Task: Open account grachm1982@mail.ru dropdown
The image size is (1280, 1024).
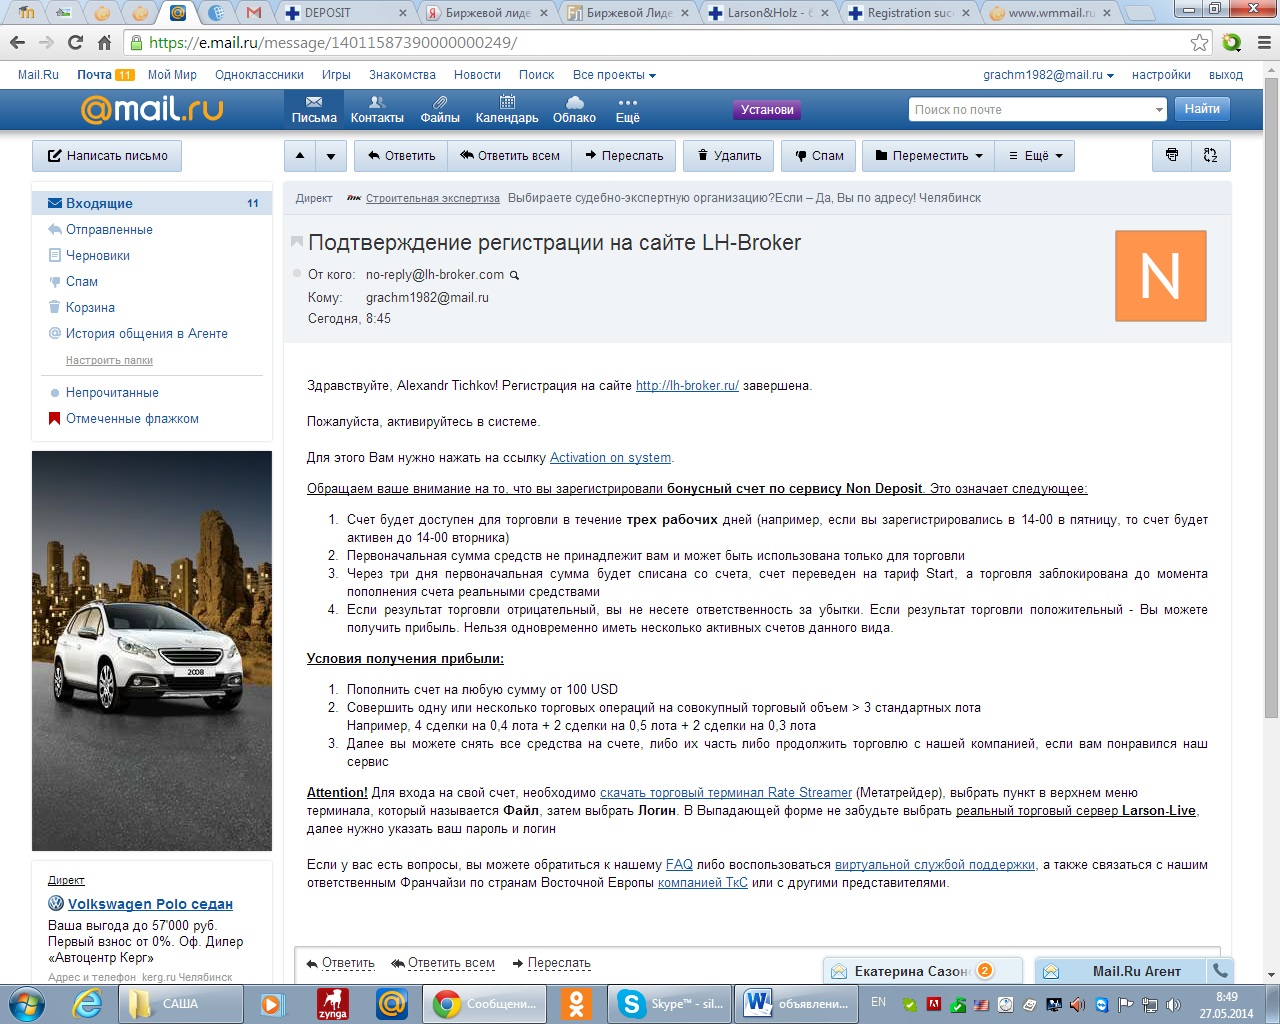Action: [x=1048, y=75]
